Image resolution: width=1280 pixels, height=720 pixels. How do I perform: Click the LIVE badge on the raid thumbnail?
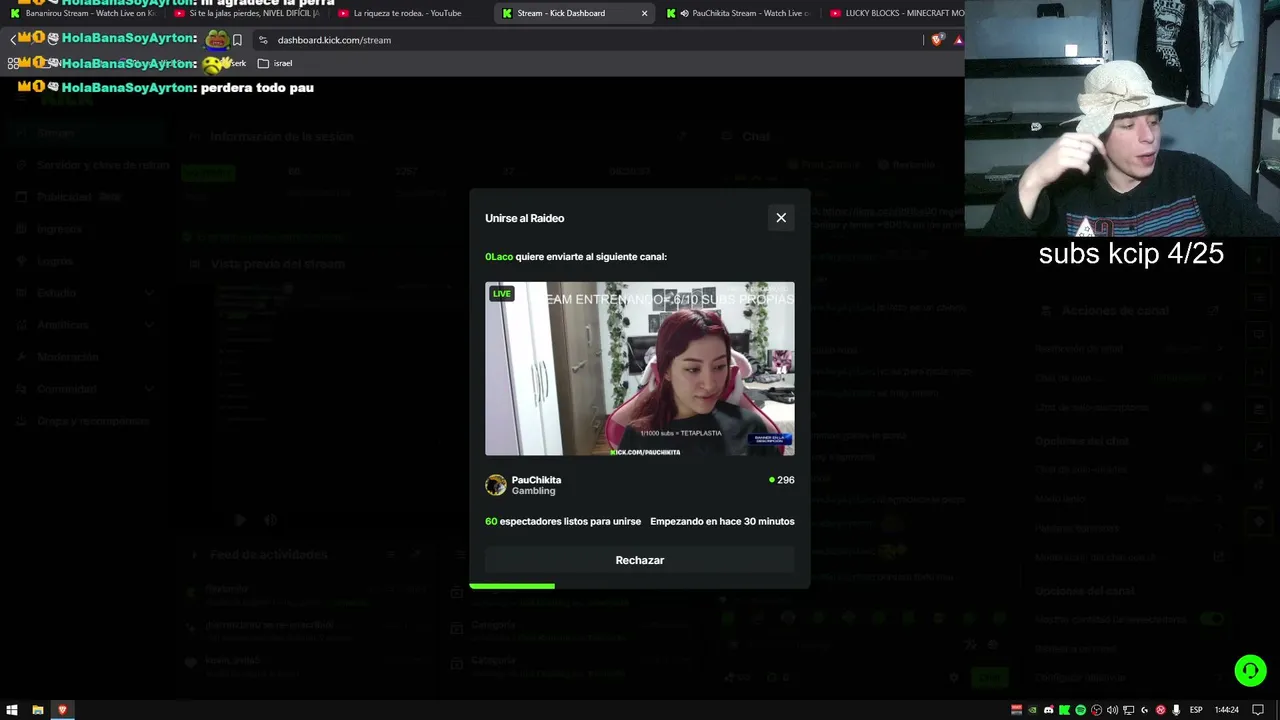[x=502, y=294]
